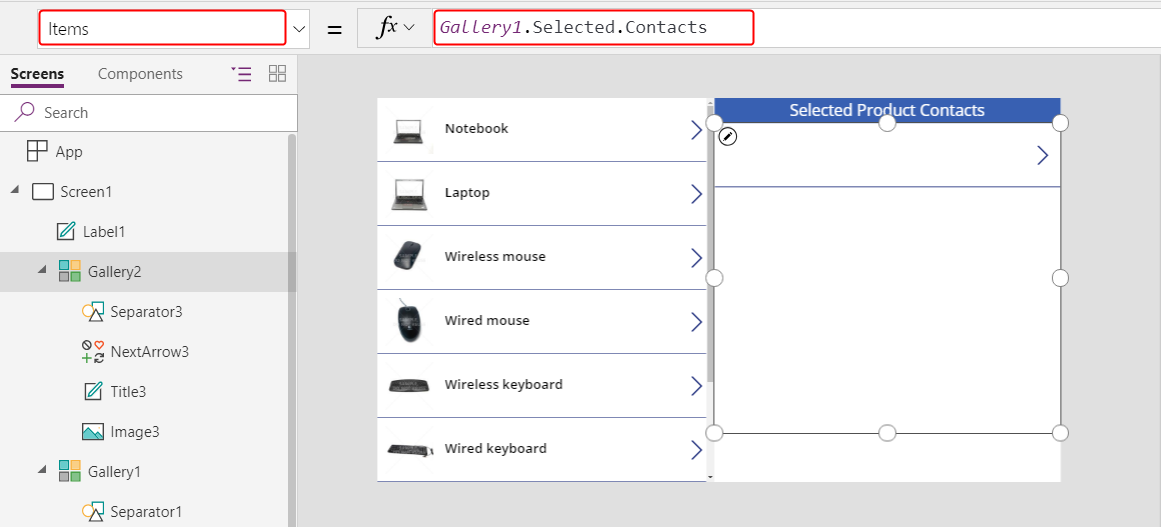Click the Screen1 rectangle icon
The image size is (1161, 527).
(44, 192)
